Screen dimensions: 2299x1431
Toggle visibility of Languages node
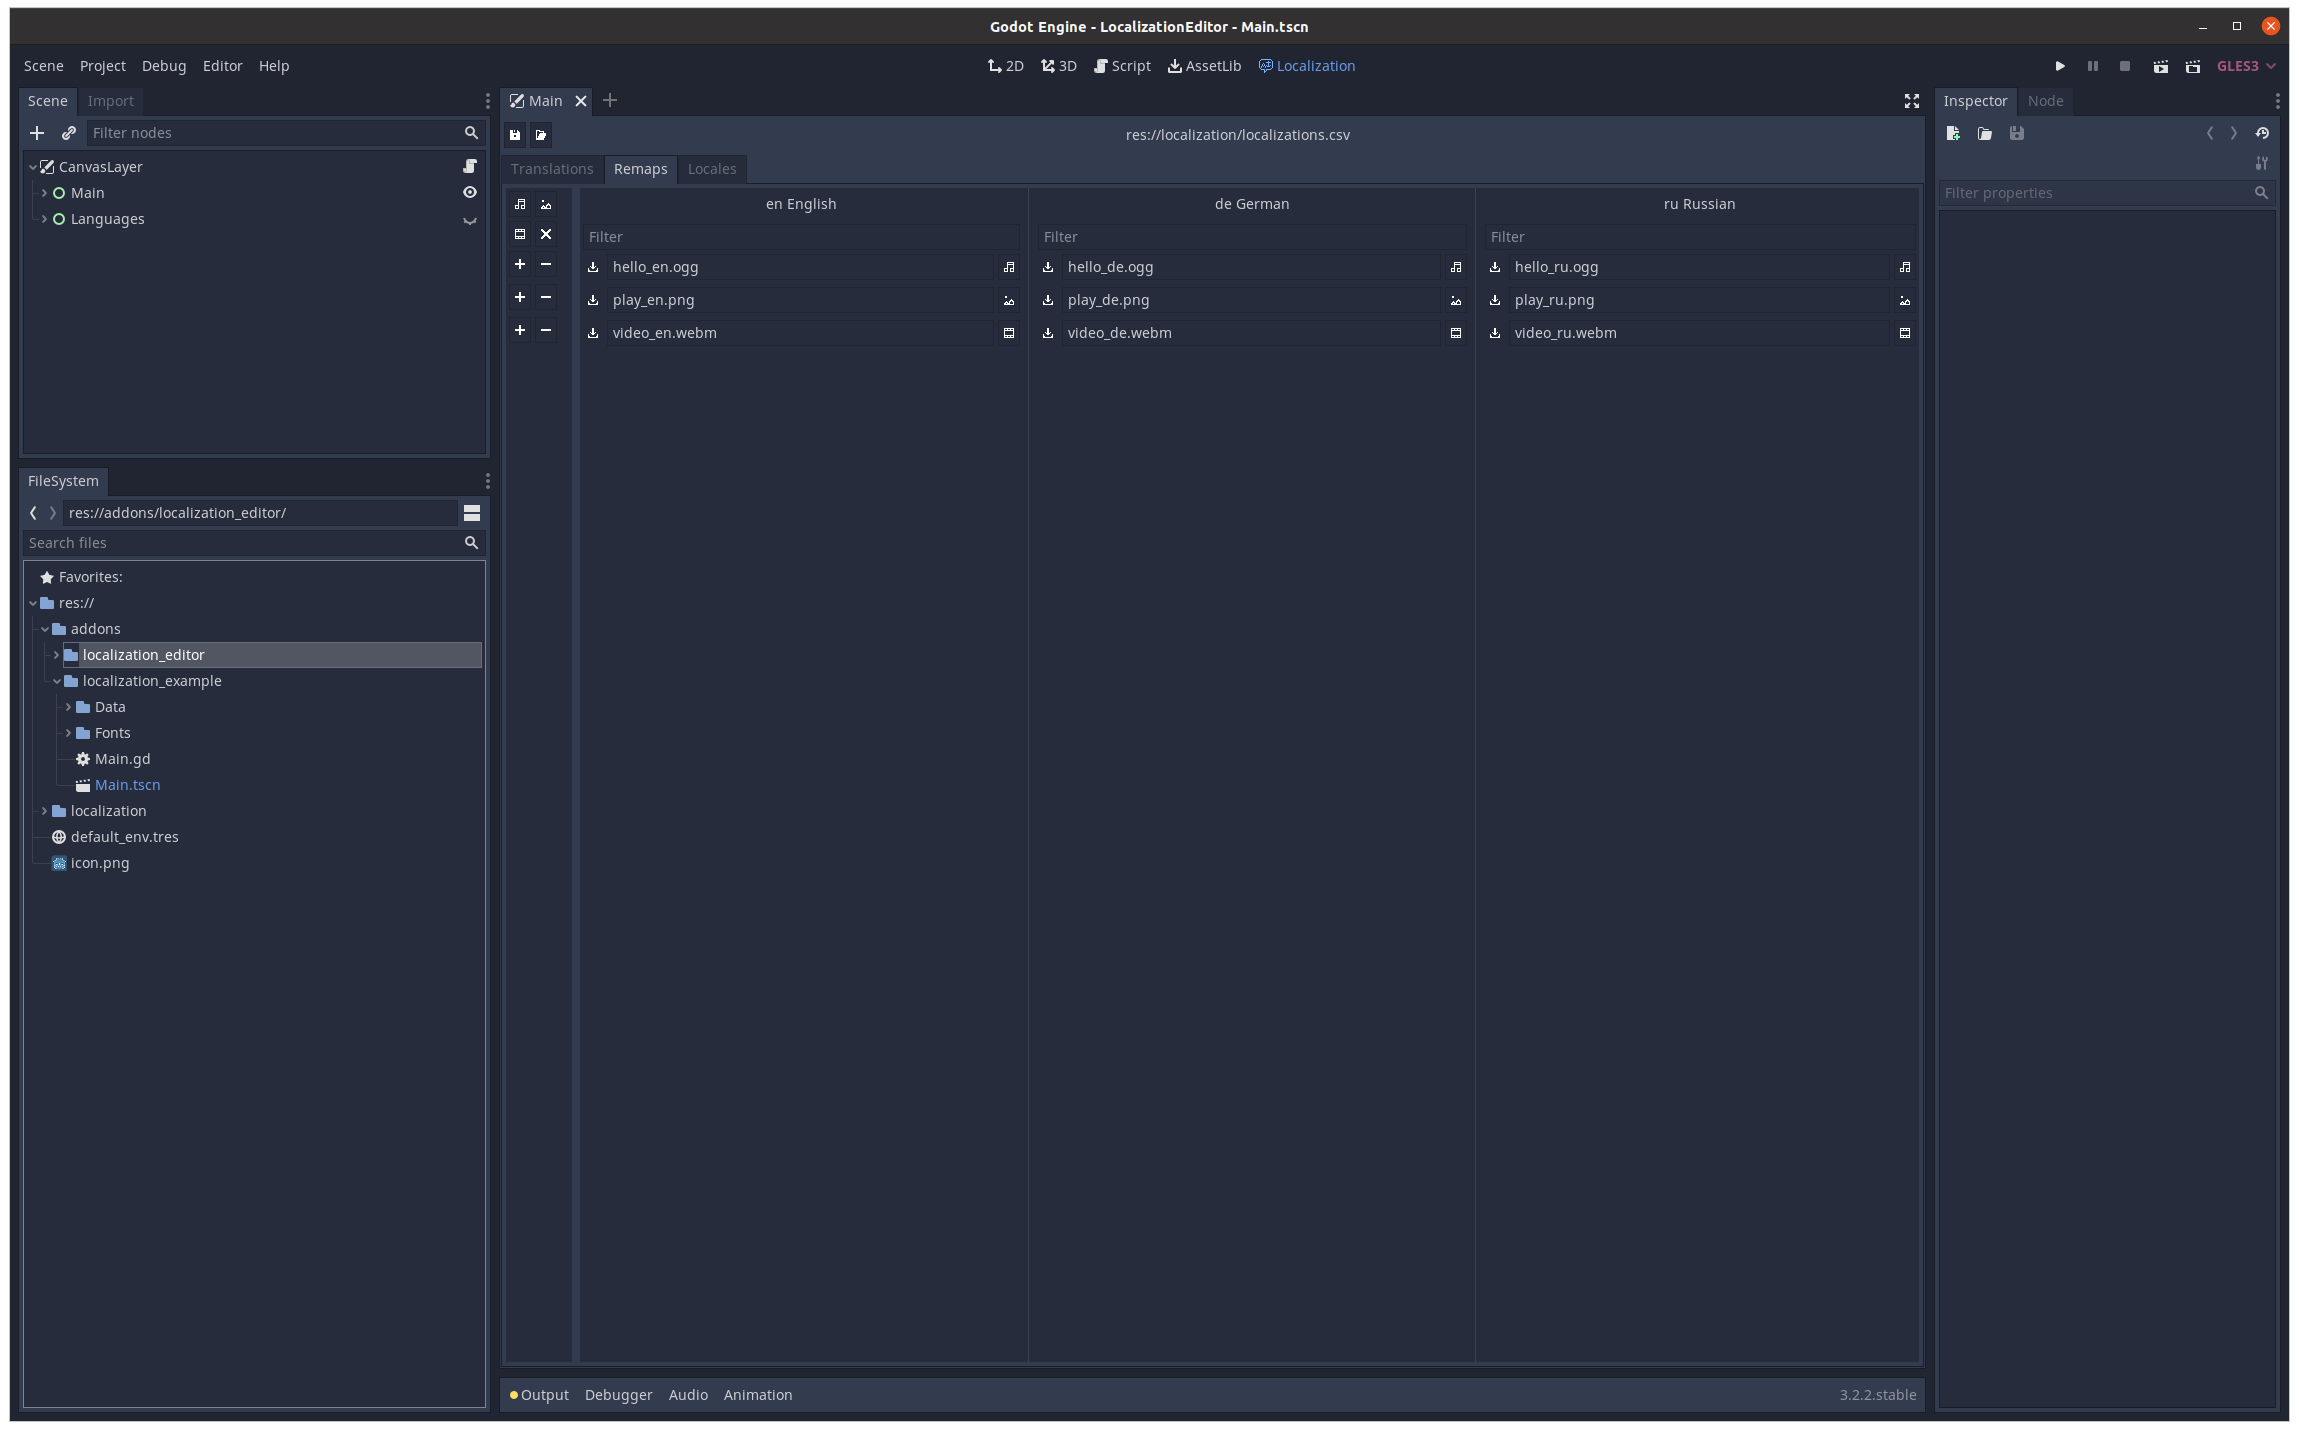pos(470,219)
